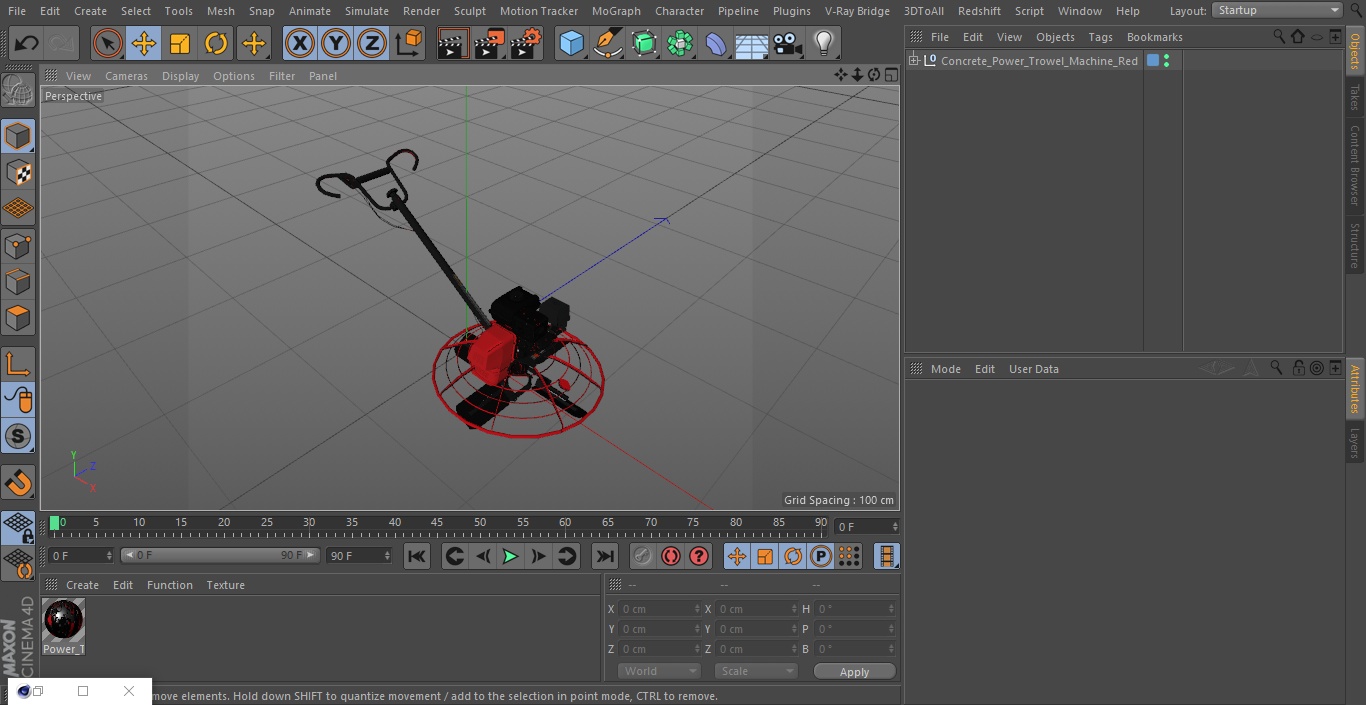
Task: Open Edit Render Settings icon
Action: coord(526,43)
